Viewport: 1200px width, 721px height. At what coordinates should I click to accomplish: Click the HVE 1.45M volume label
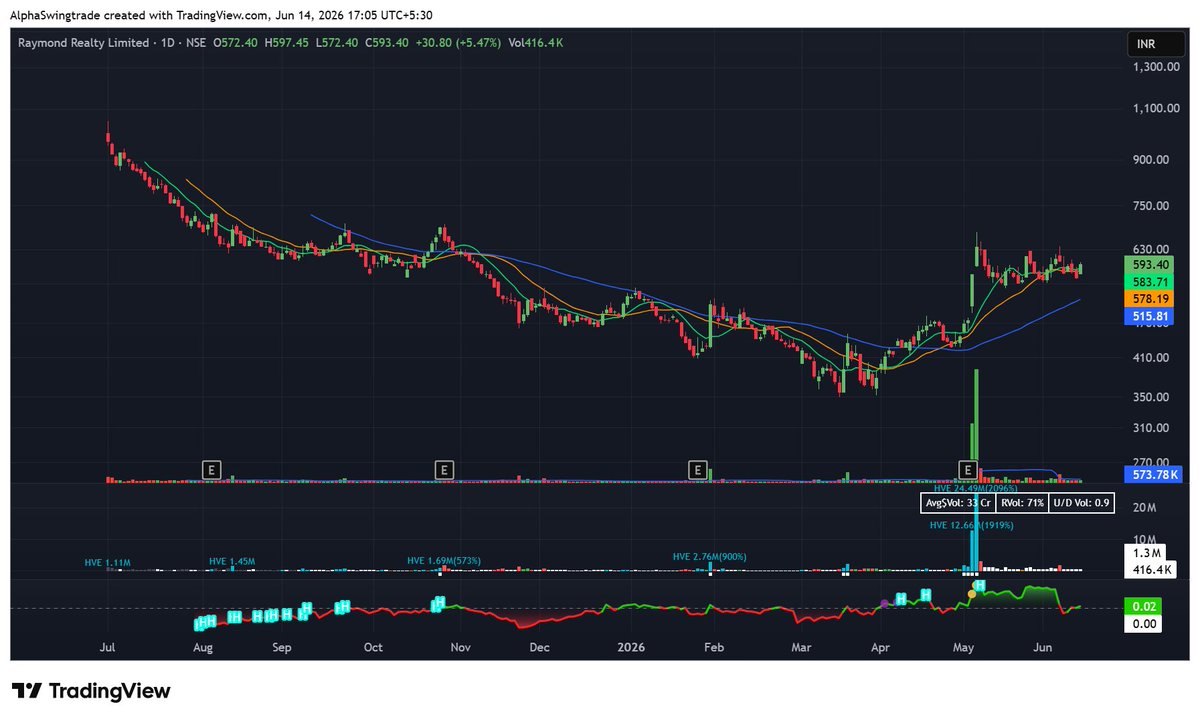point(232,562)
